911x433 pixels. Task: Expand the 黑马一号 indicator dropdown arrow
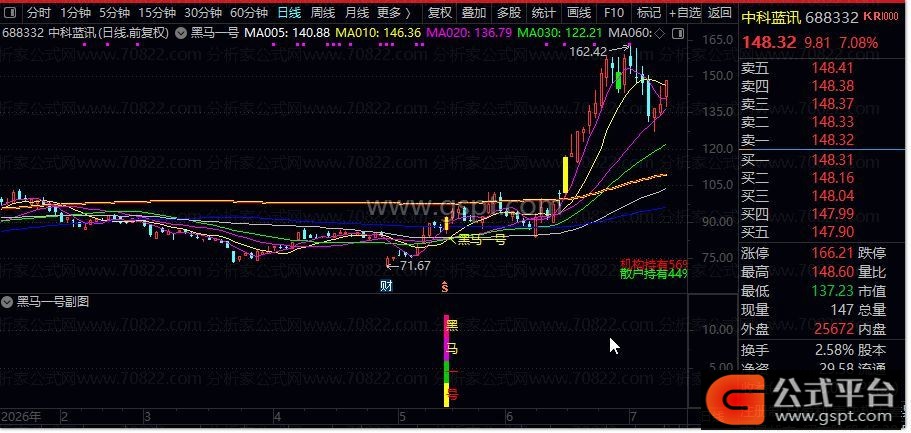click(x=182, y=33)
